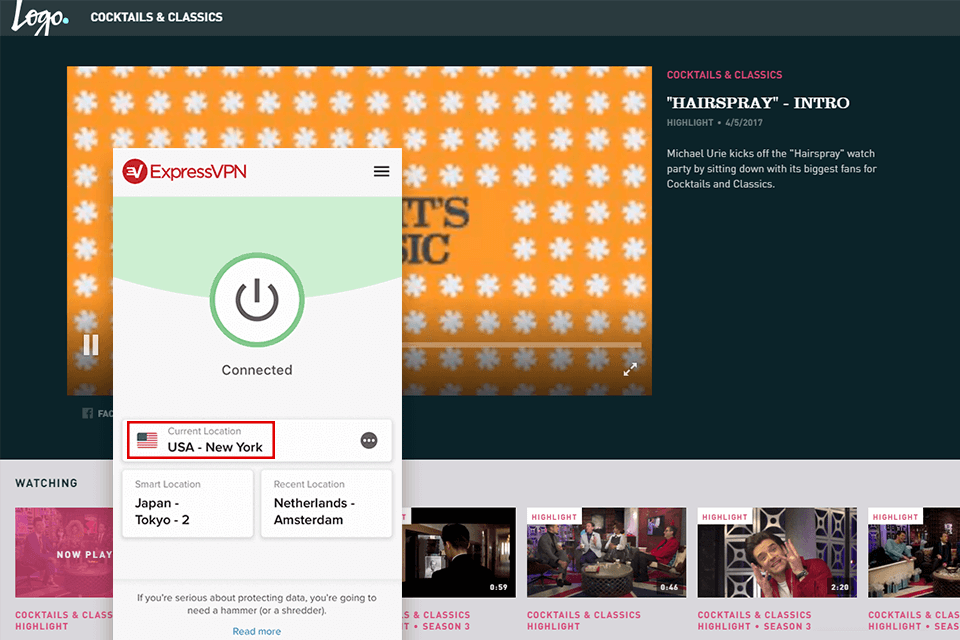Open the Read more link in ExpressVPN
This screenshot has width=960, height=640.
257,631
